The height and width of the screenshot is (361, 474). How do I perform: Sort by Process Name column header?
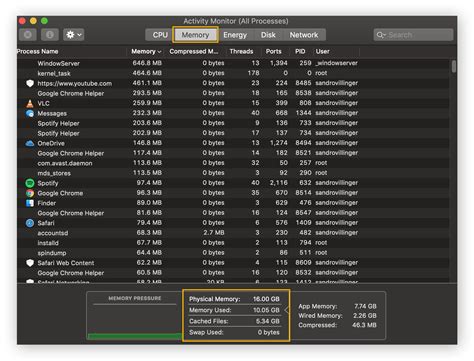click(38, 51)
